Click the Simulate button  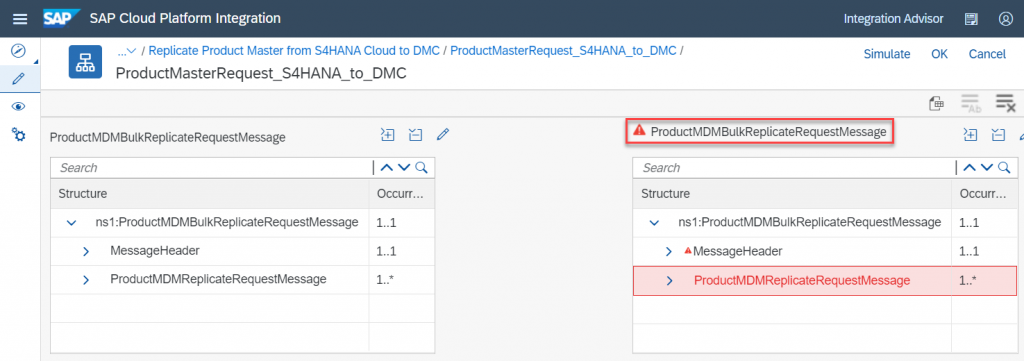coord(887,54)
